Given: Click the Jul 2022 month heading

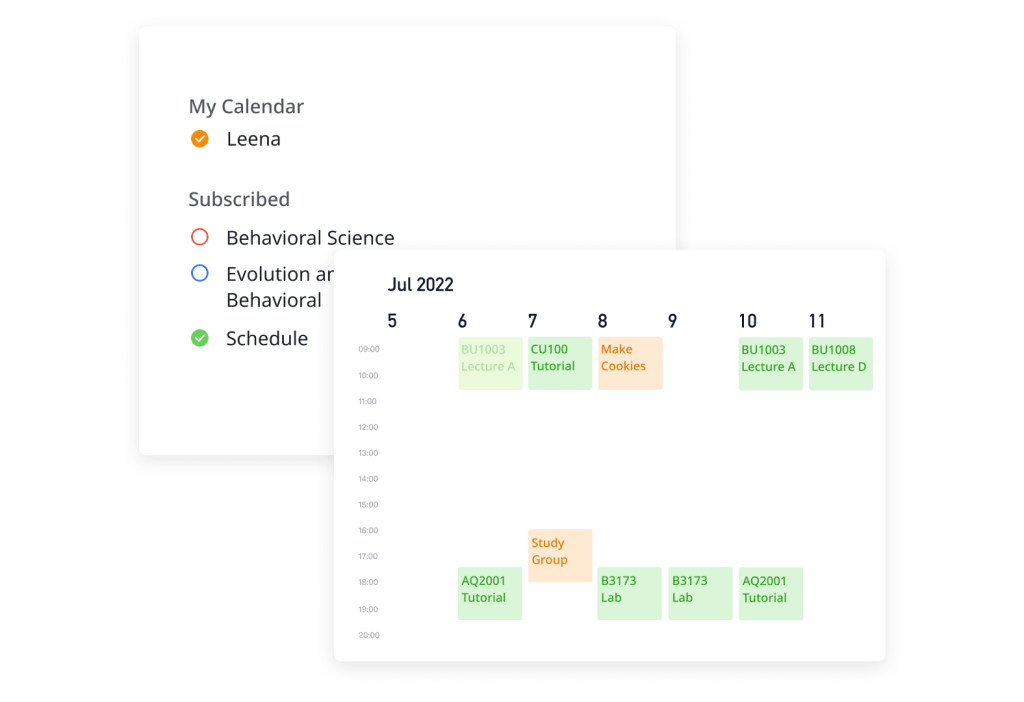Looking at the screenshot, I should tap(421, 285).
